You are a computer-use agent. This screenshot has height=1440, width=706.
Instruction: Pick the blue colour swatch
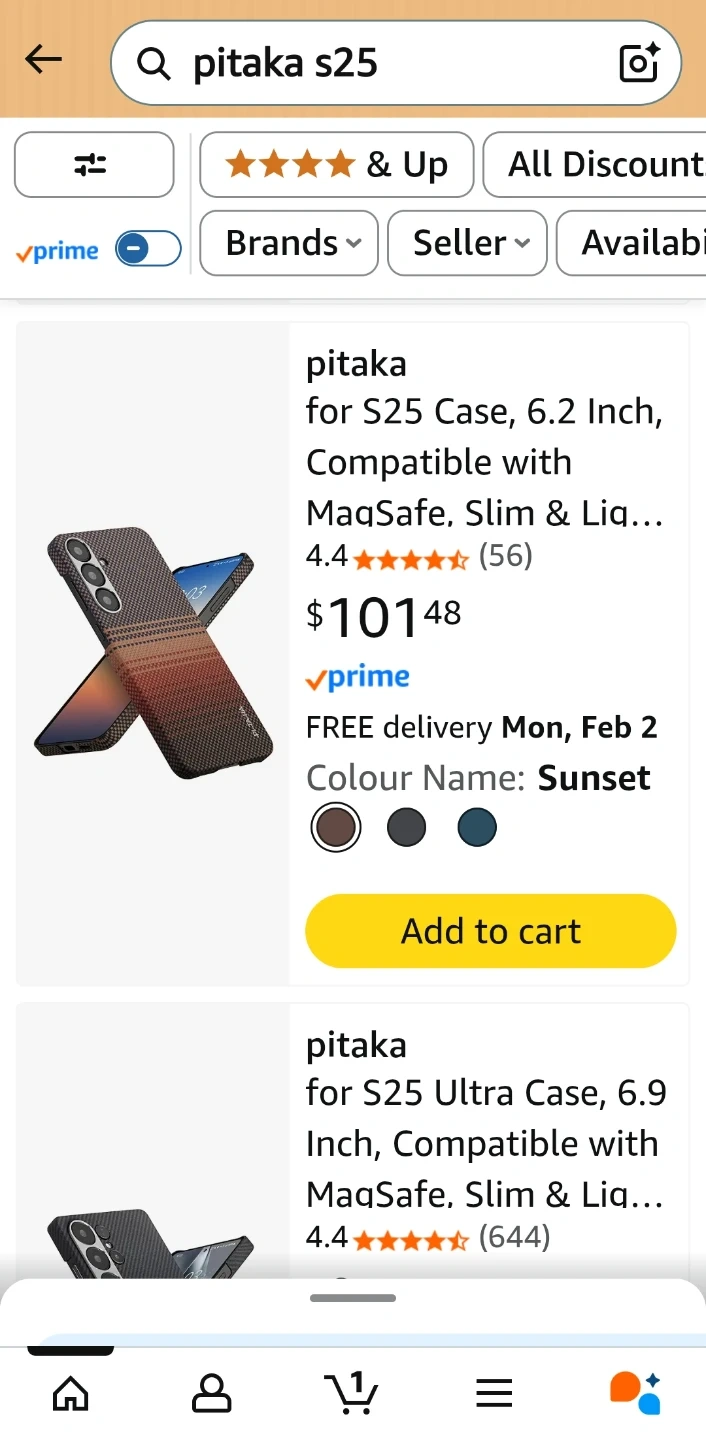[477, 828]
